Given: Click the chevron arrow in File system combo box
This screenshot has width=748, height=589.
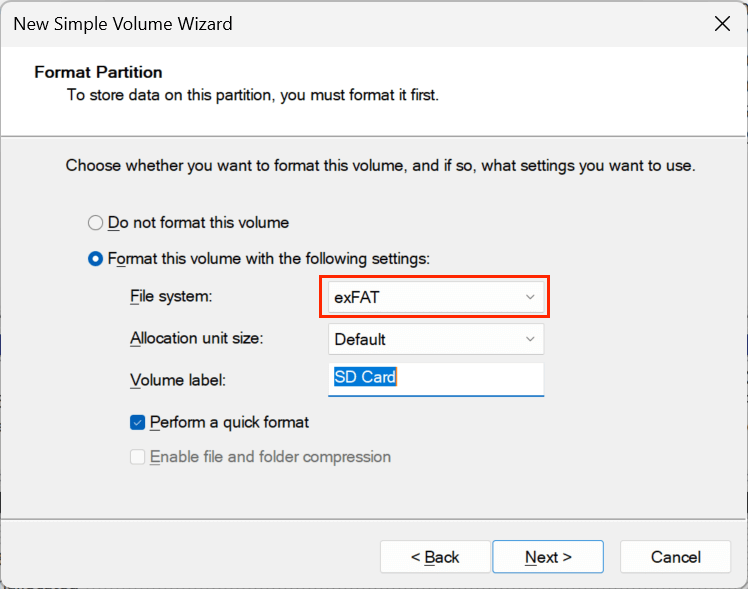Looking at the screenshot, I should point(530,297).
